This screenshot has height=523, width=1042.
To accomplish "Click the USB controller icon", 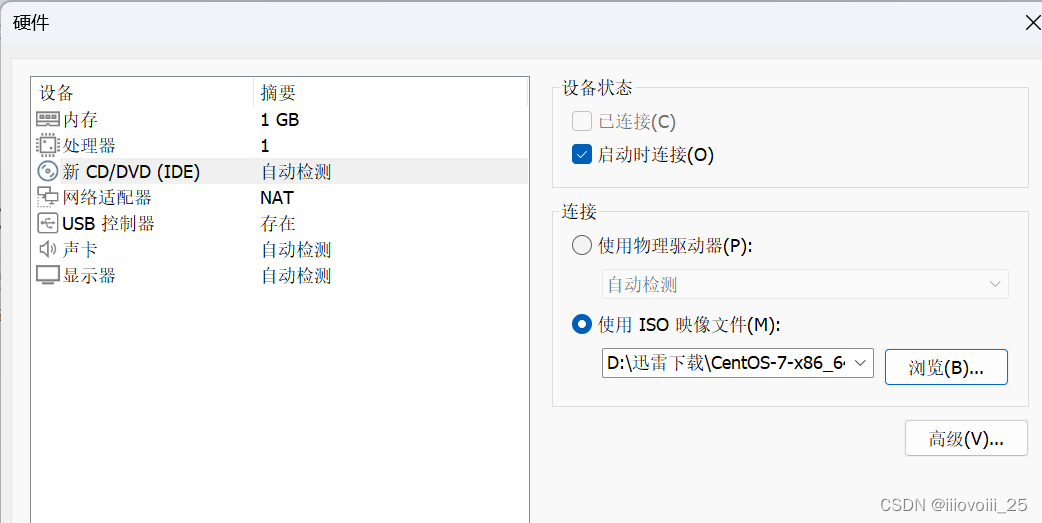I will tap(48, 223).
